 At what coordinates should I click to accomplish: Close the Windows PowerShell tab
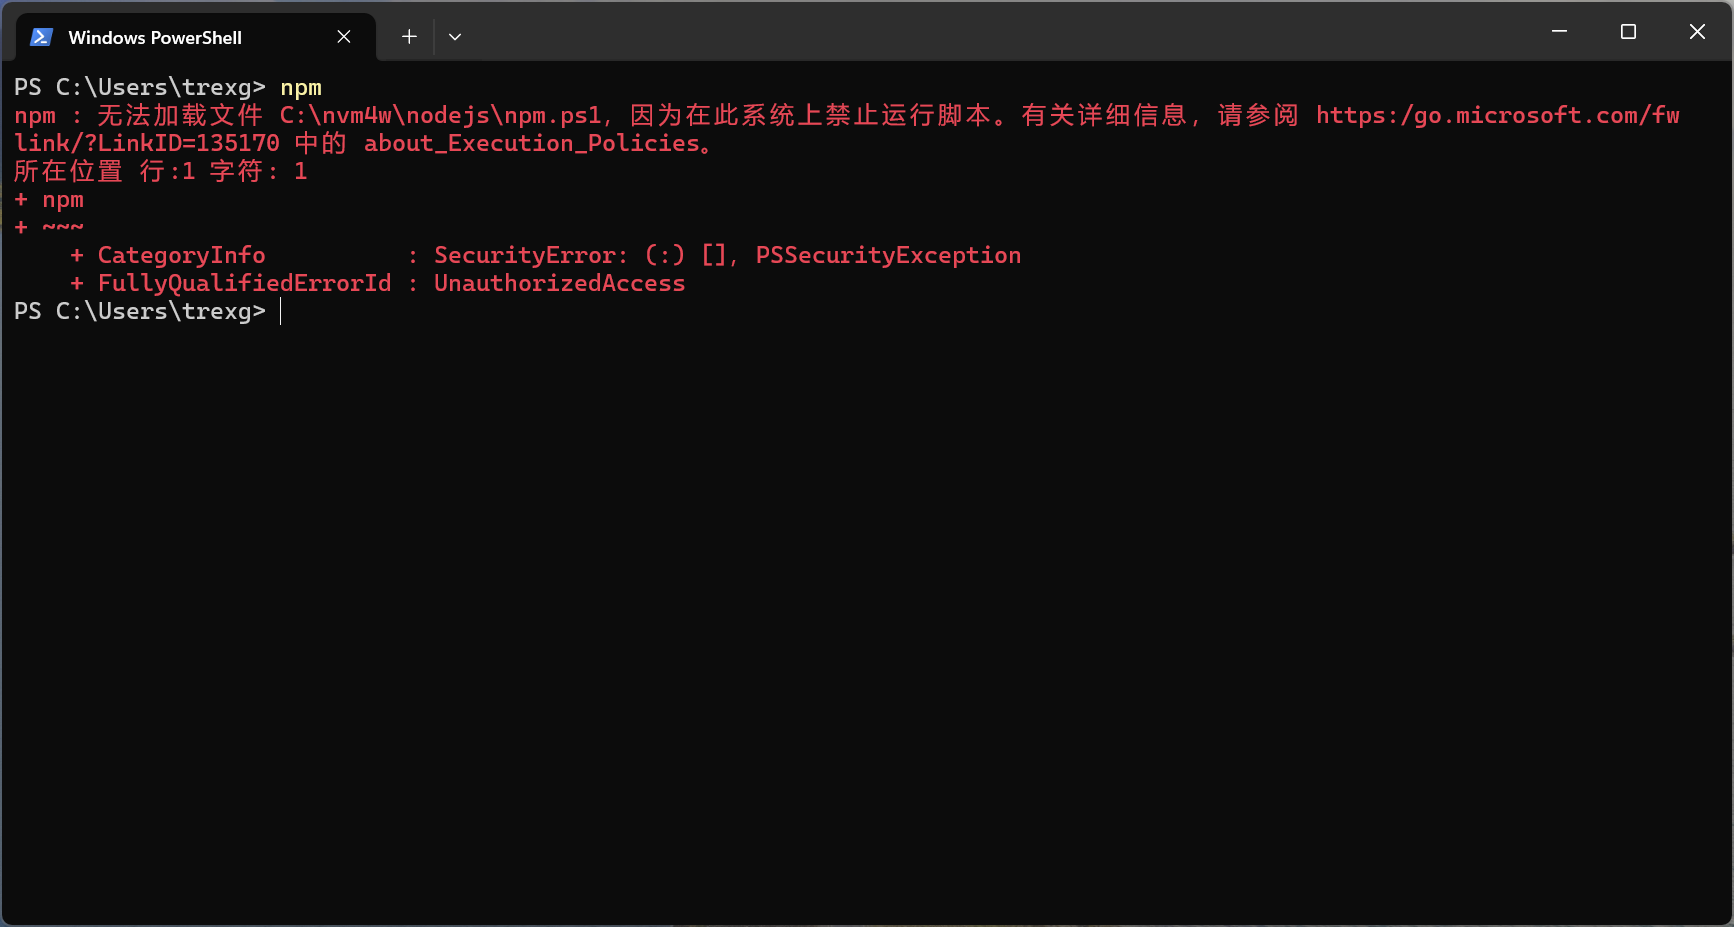(343, 37)
